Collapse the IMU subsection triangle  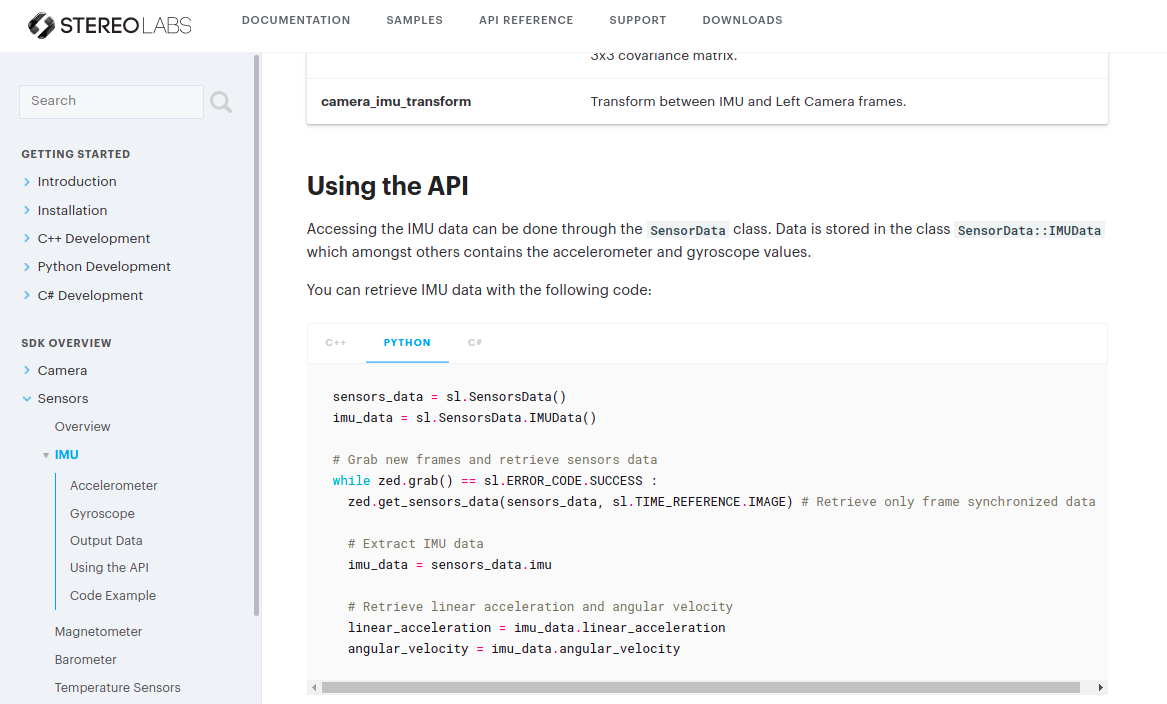pos(47,454)
